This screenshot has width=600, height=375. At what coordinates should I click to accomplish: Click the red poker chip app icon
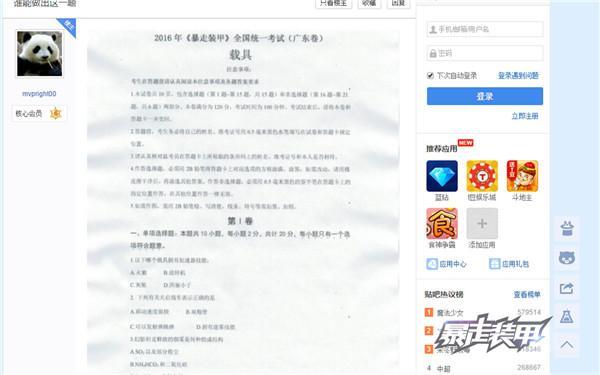482,176
